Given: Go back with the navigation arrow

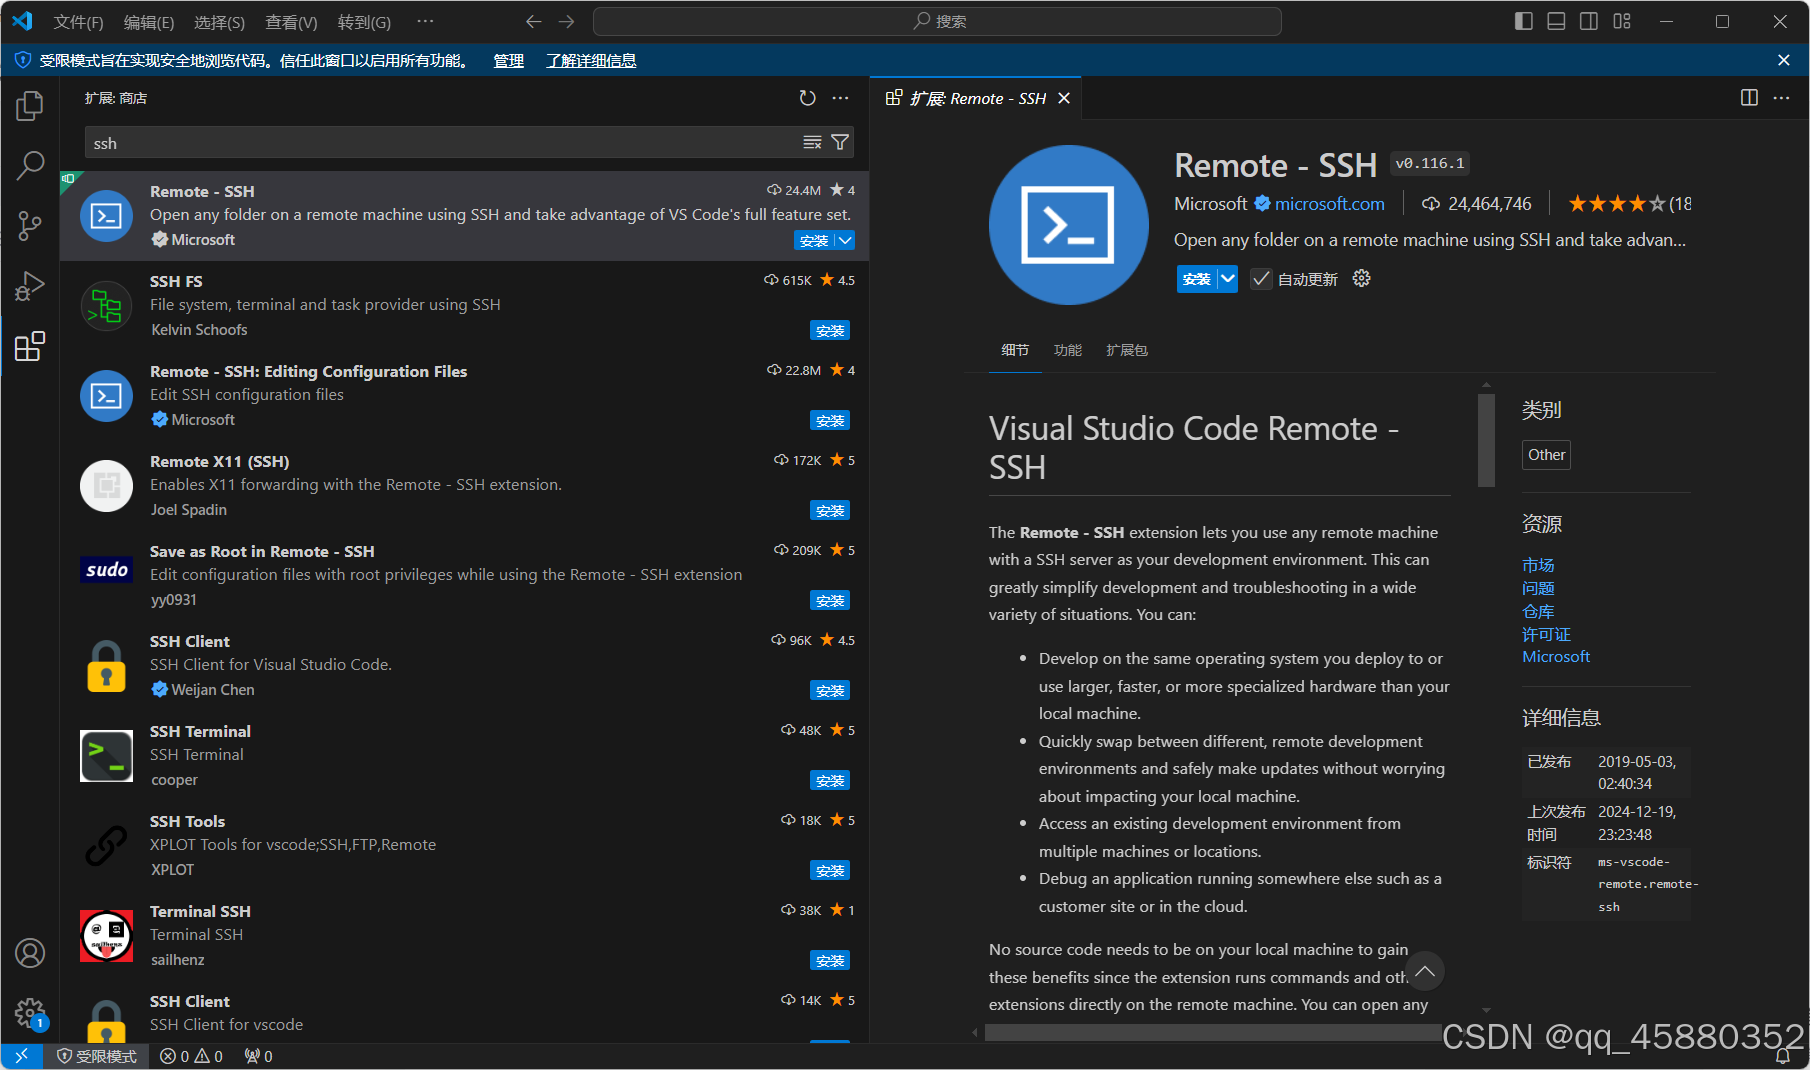Looking at the screenshot, I should pyautogui.click(x=534, y=21).
